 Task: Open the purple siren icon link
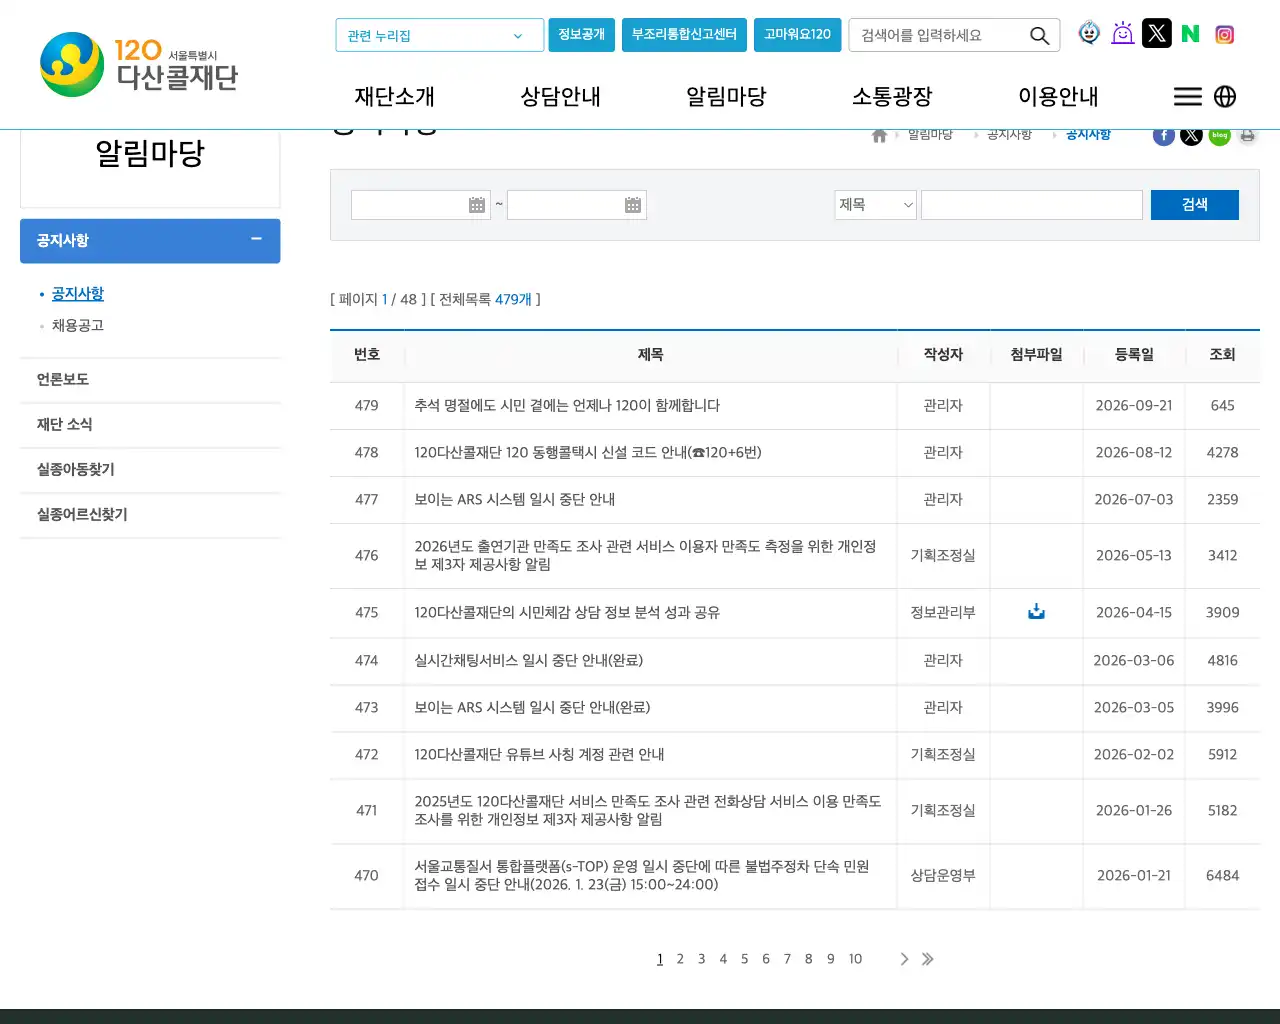tap(1123, 33)
